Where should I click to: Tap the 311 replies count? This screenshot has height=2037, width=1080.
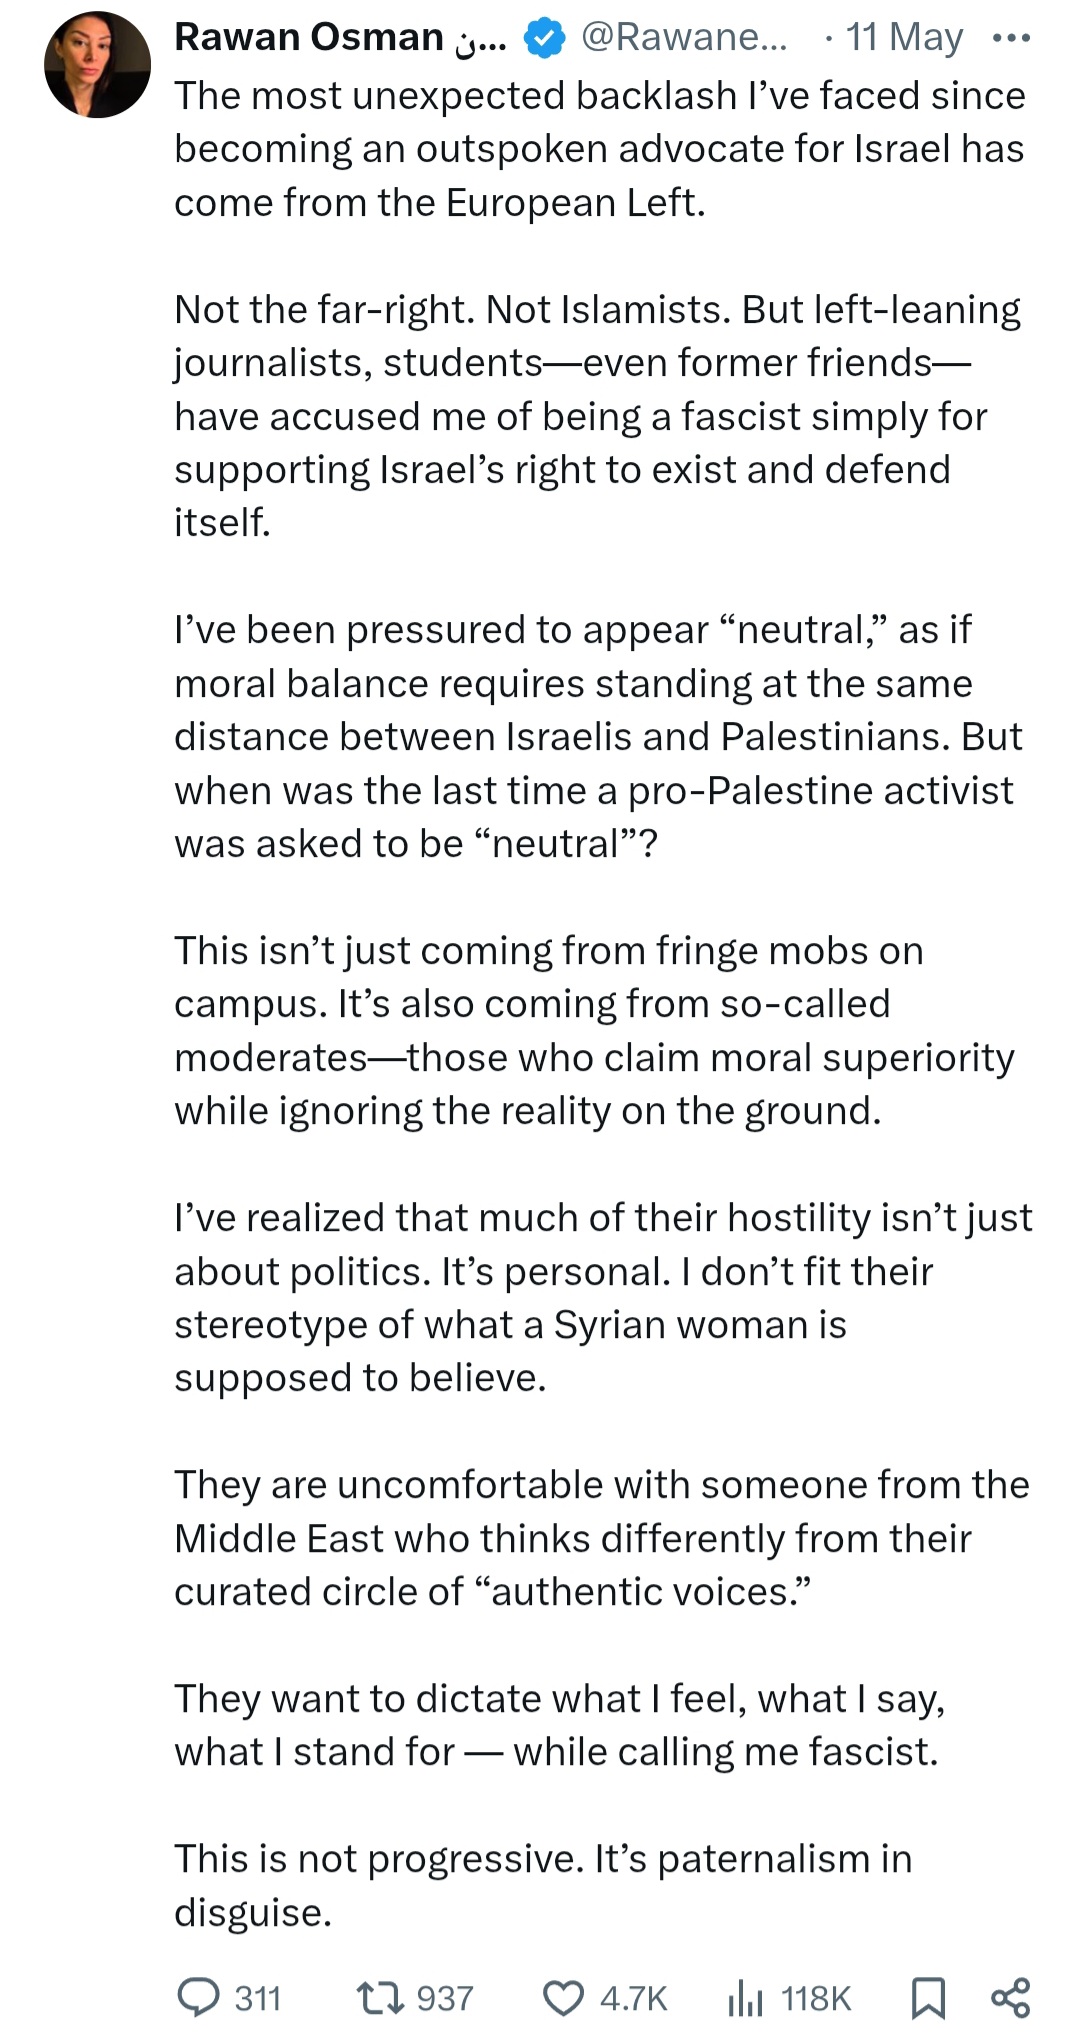[x=258, y=1998]
